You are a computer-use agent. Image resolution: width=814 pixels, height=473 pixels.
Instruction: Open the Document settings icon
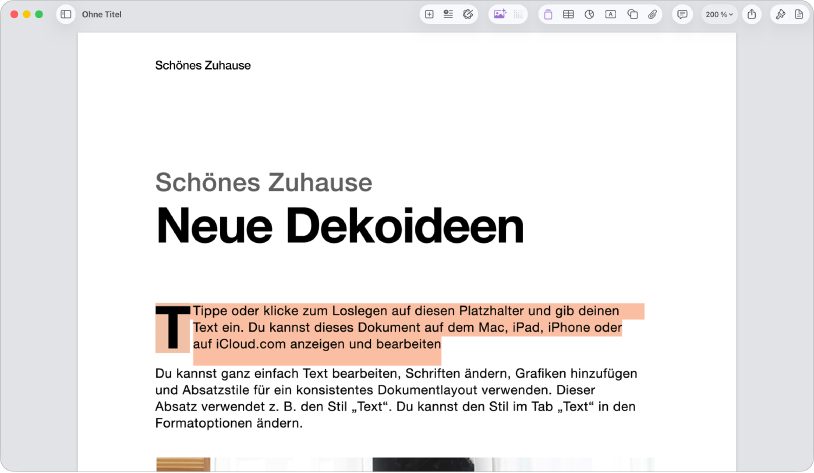pos(799,15)
